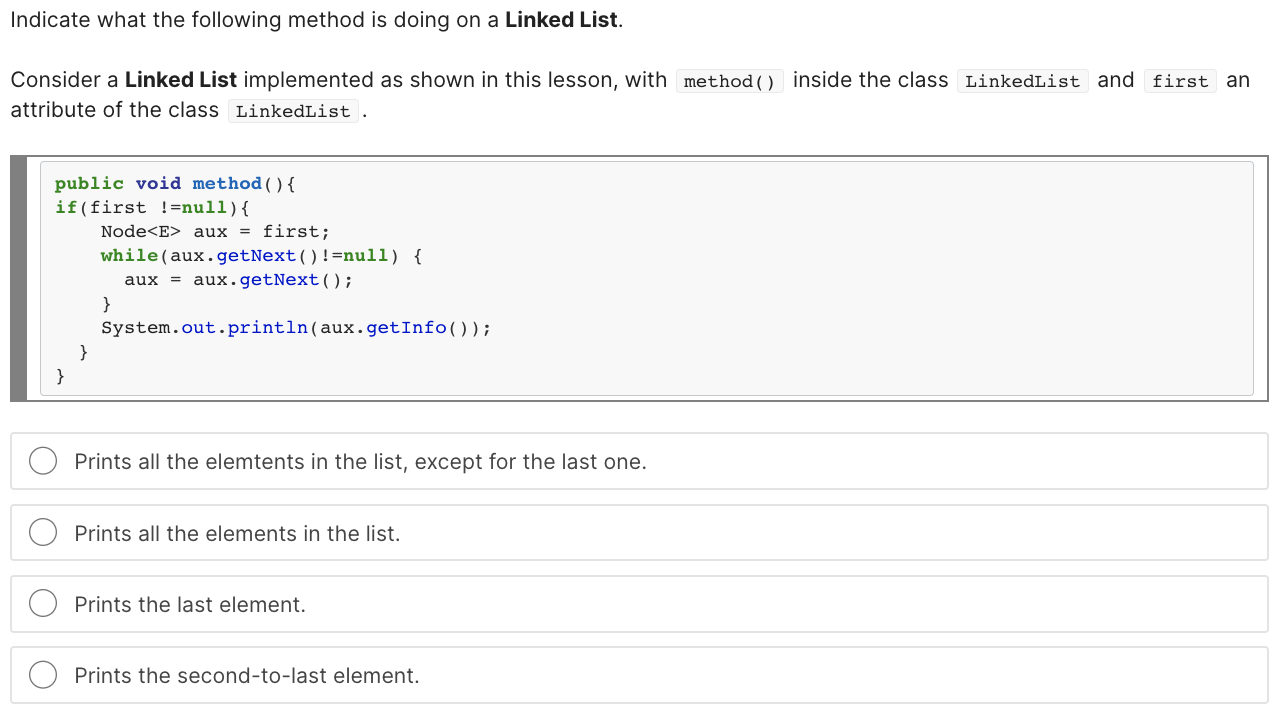This screenshot has height=712, width=1284.
Task: Click the 'LinkedList' code label after 'attribute of the class'
Action: coord(293,112)
